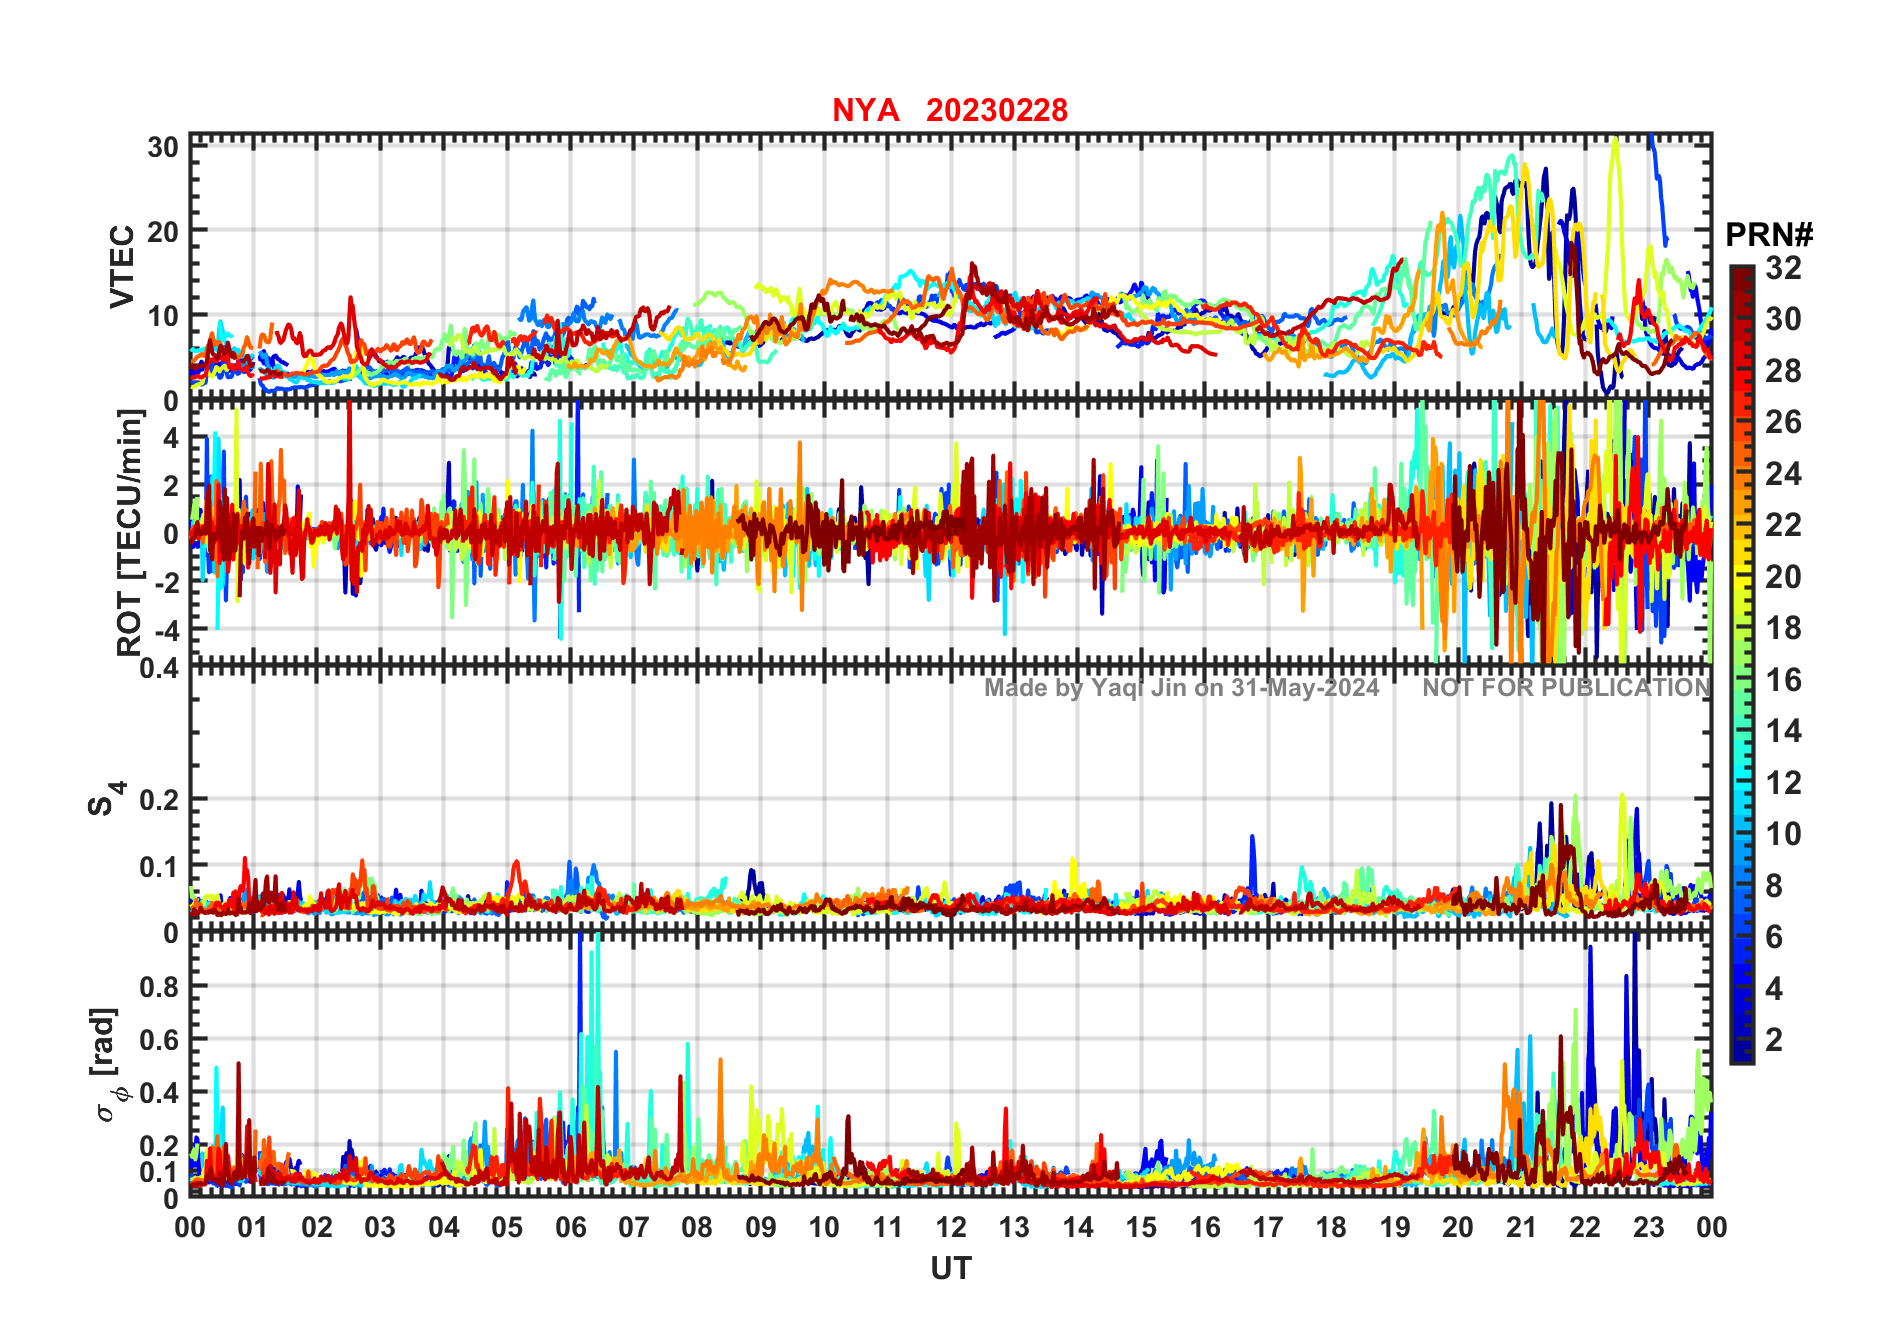
Task: Click the 'ROT [TECU/min]' axis label
Action: 130,532
